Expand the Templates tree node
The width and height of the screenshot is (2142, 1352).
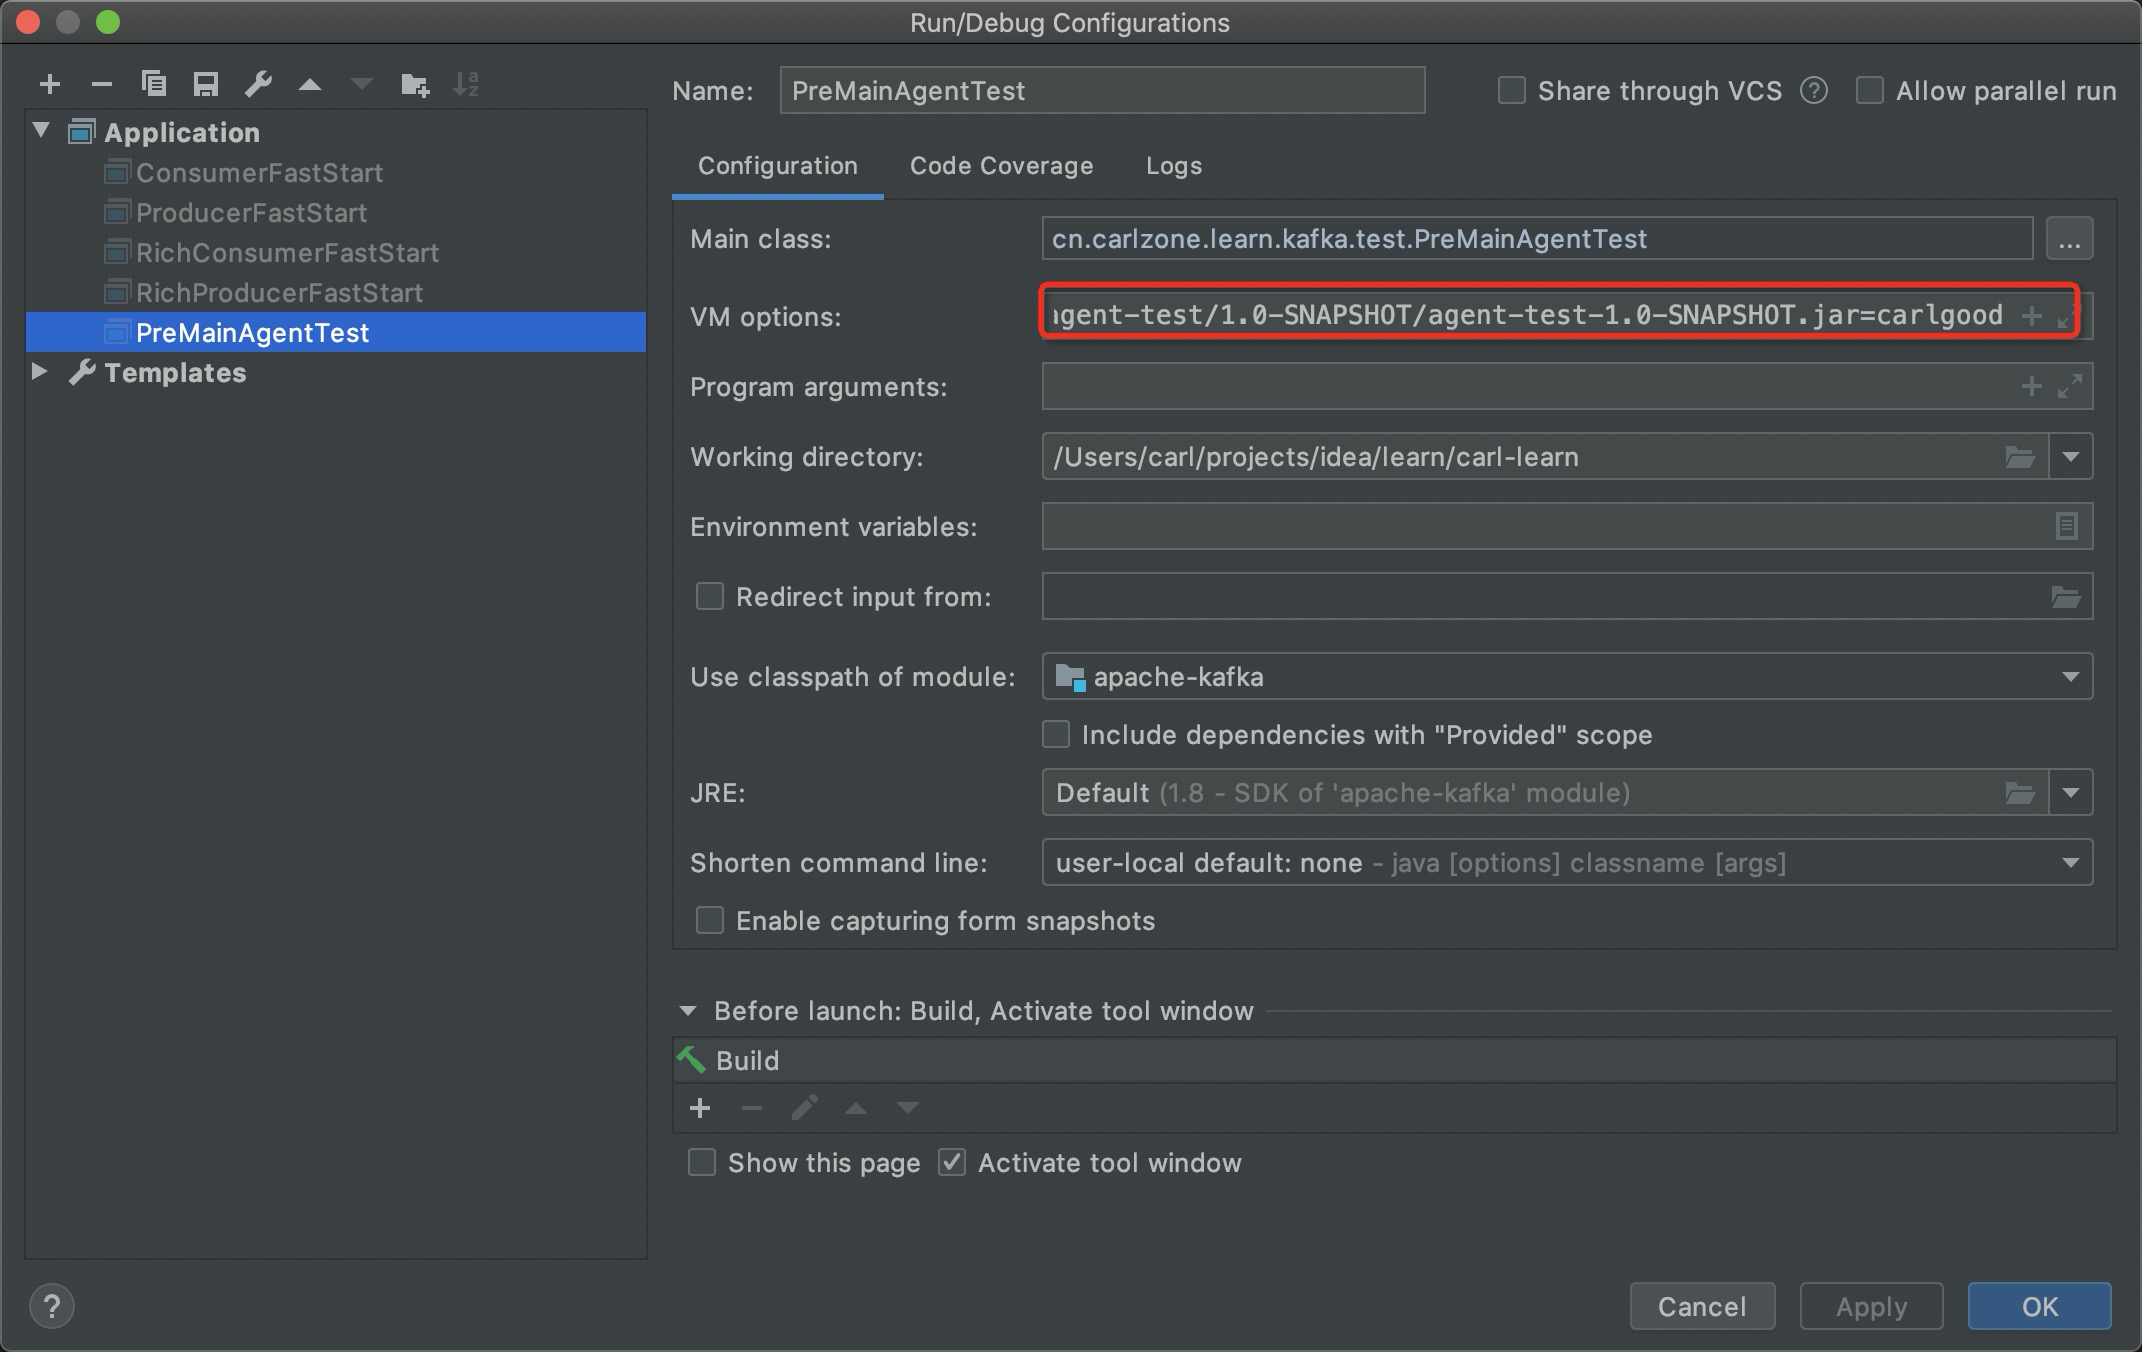tap(40, 372)
